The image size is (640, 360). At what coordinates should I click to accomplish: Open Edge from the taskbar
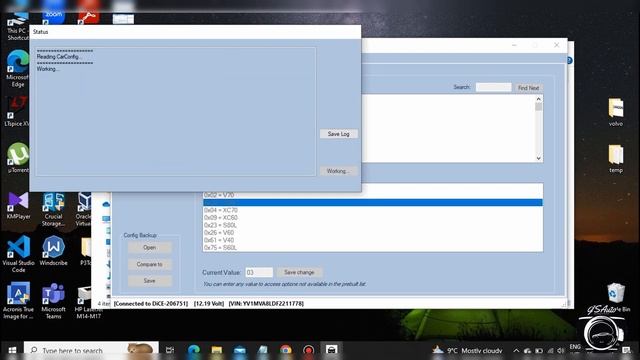194,350
